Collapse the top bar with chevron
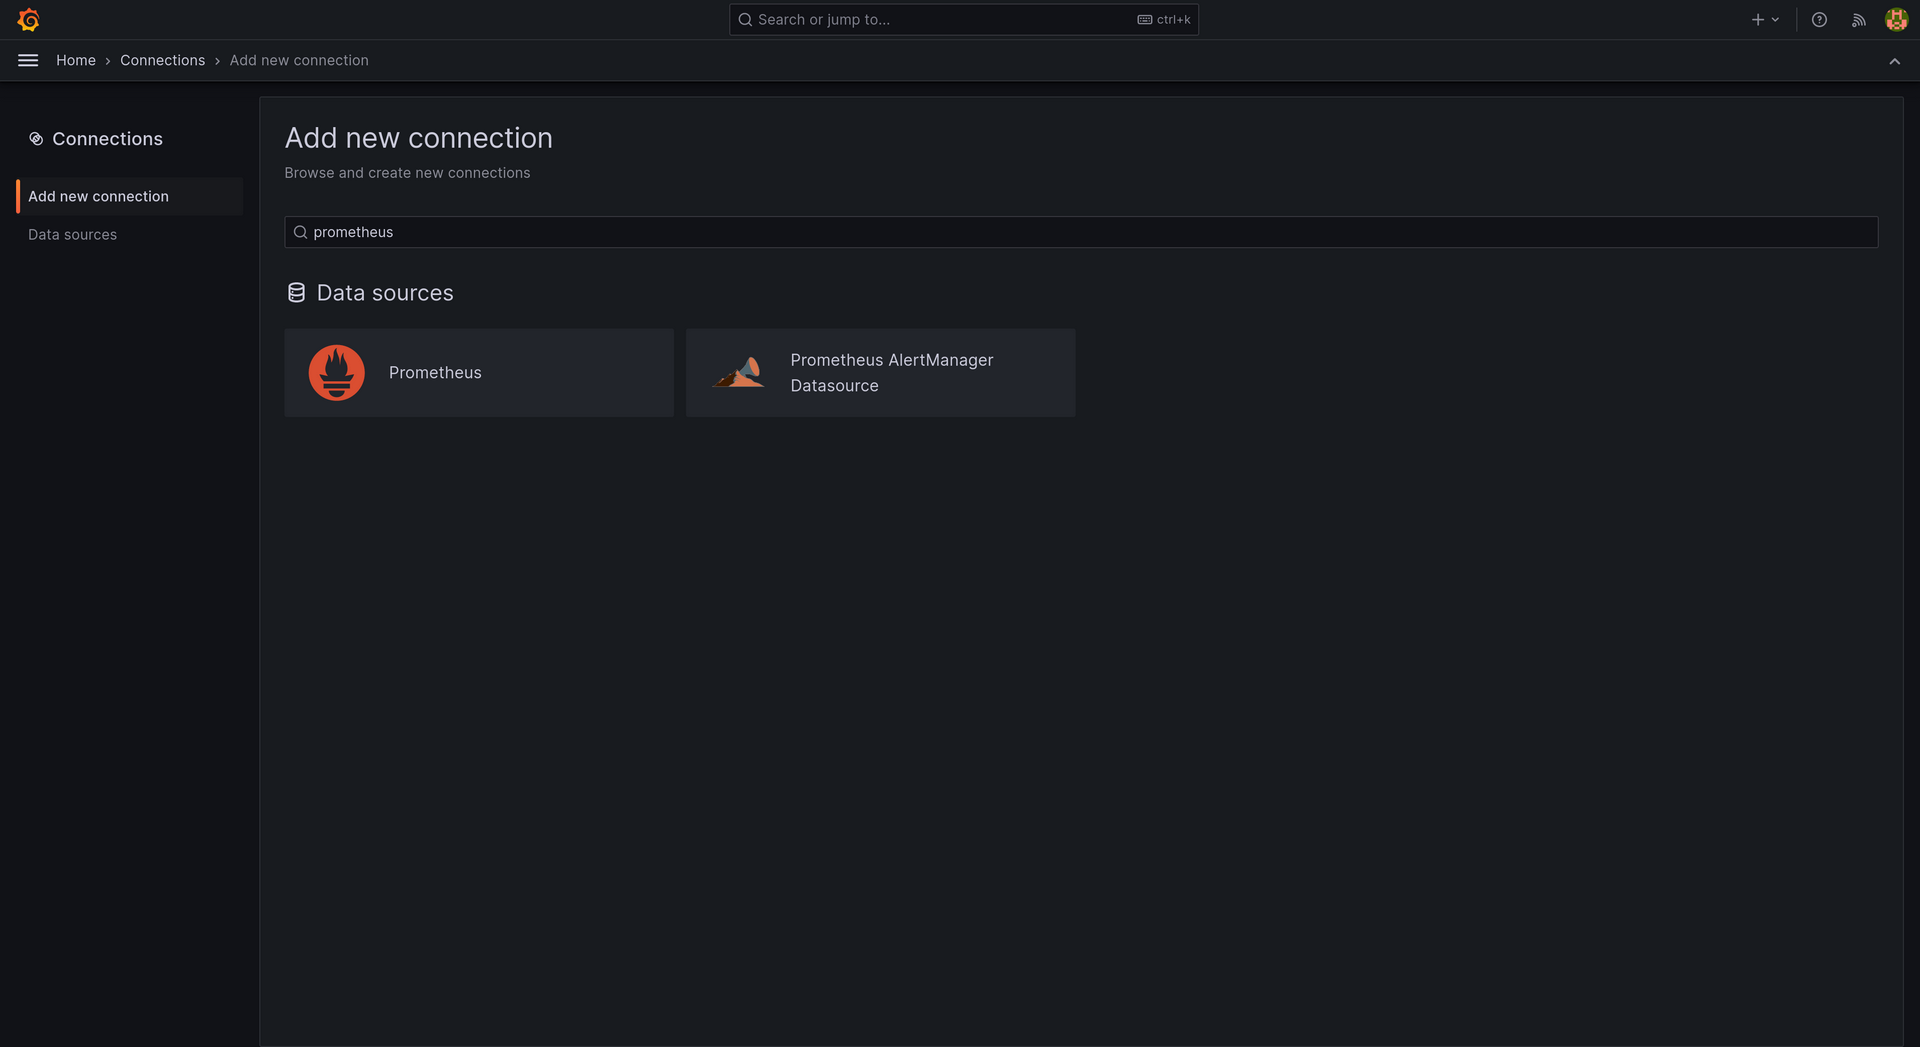The height and width of the screenshot is (1047, 1920). tap(1894, 61)
